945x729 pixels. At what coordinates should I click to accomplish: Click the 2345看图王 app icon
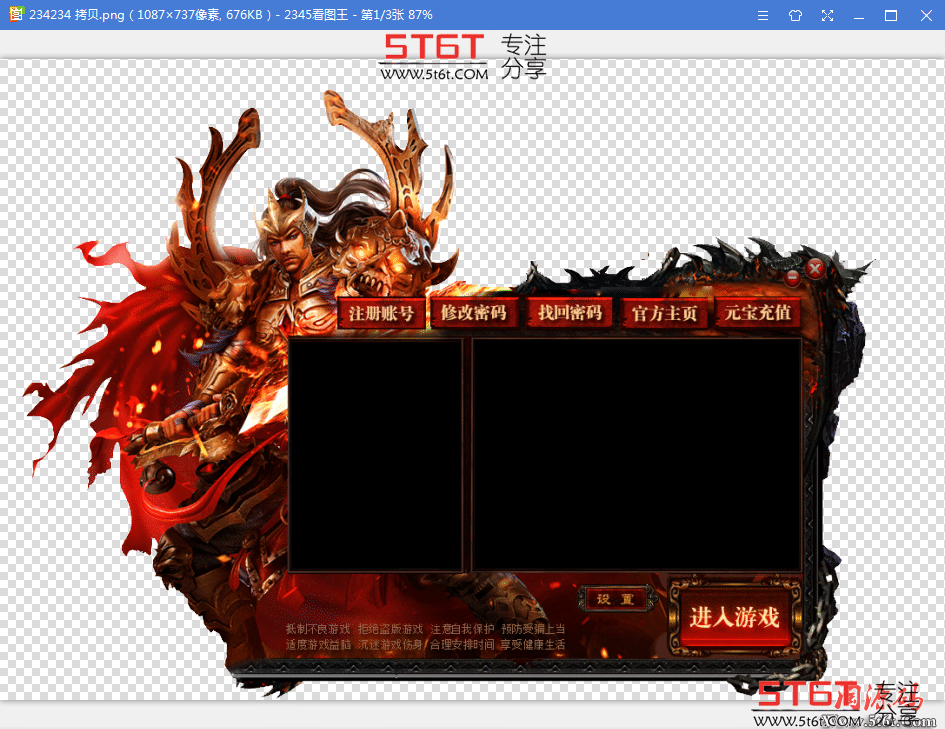click(16, 14)
